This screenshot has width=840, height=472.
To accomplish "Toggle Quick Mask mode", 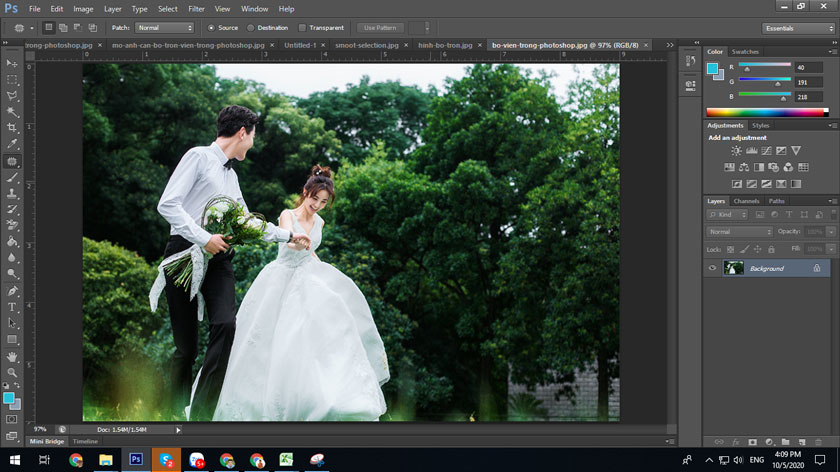I will (x=12, y=419).
